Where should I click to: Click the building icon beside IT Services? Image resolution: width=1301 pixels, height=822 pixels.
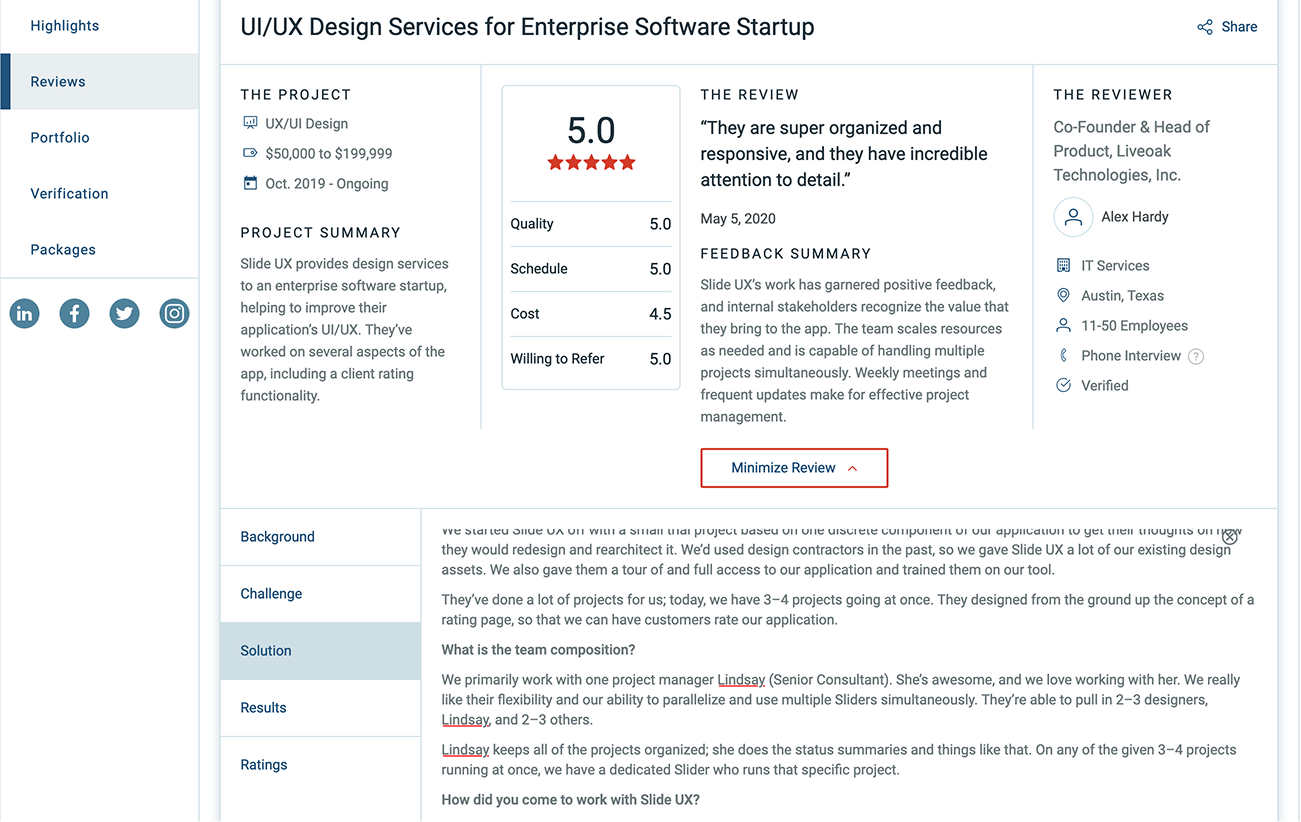(x=1063, y=265)
